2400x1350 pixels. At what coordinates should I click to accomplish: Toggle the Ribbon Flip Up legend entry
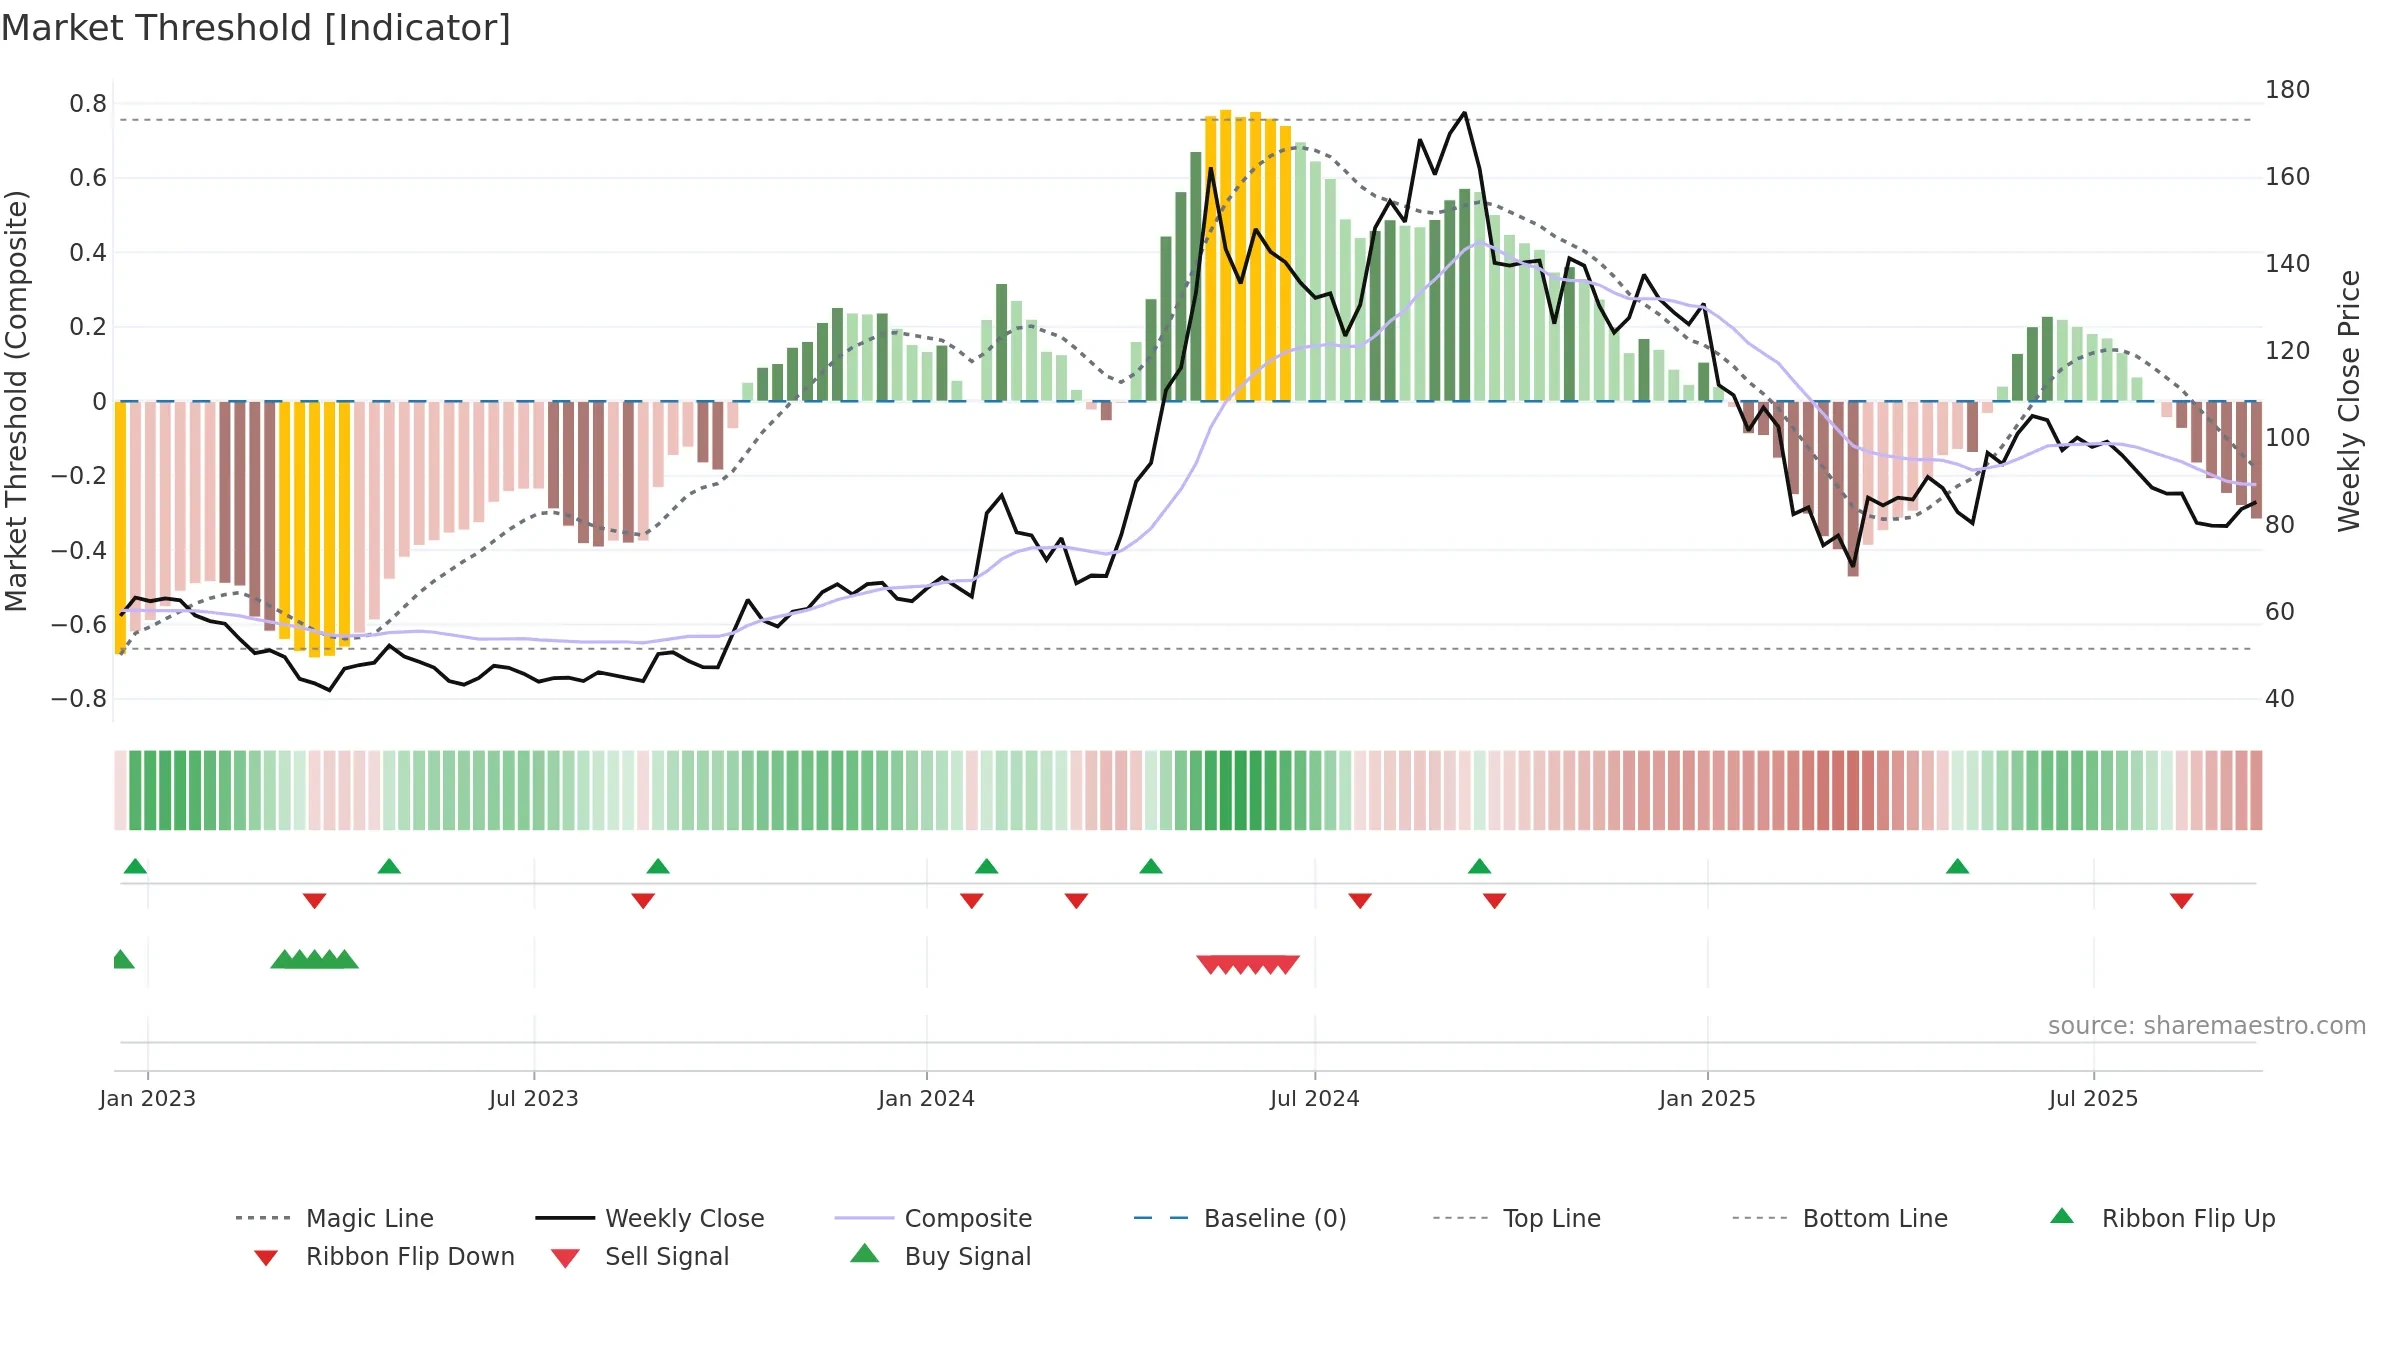tap(2162, 1218)
